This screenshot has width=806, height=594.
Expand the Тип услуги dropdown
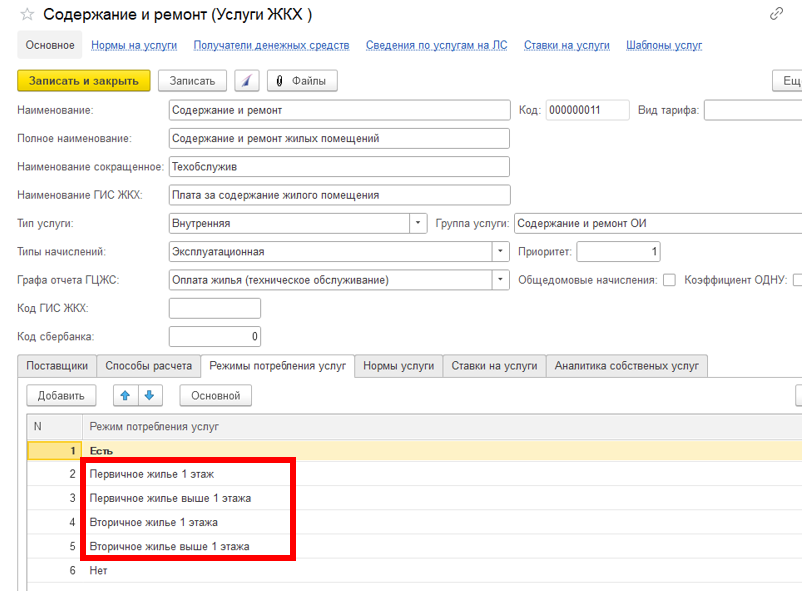[419, 223]
